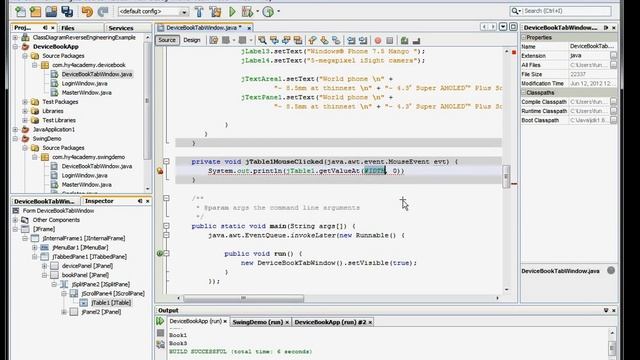Collapse jTable1MouseClicked code fold
Screen dimensions: 640x360
coord(166,162)
